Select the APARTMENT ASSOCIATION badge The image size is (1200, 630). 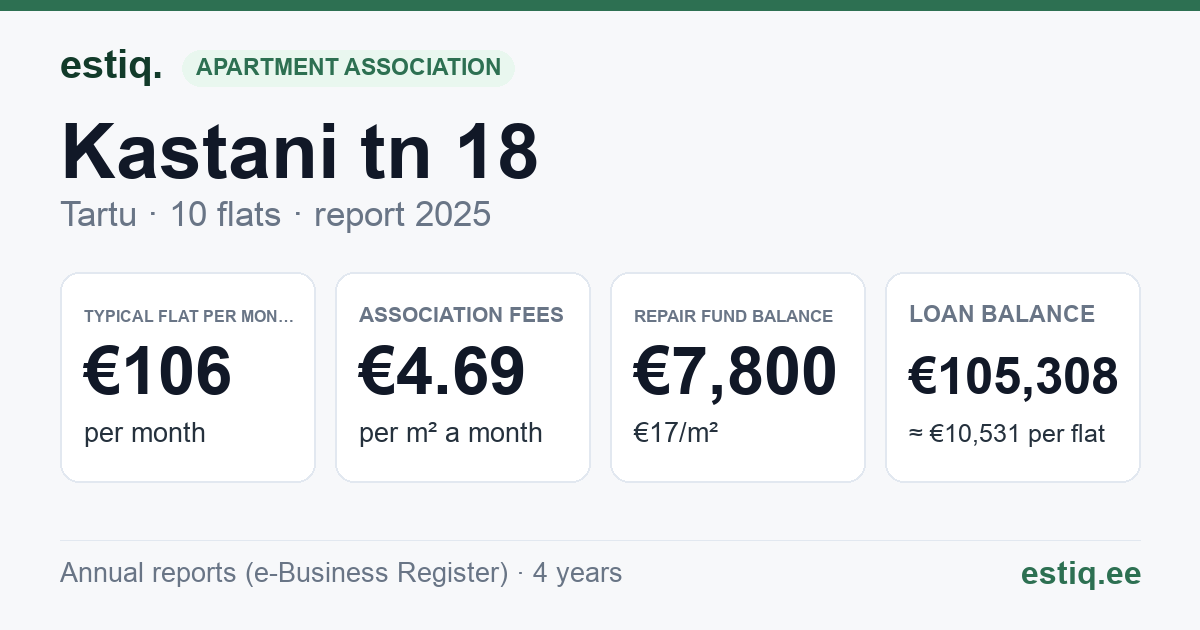[x=348, y=68]
